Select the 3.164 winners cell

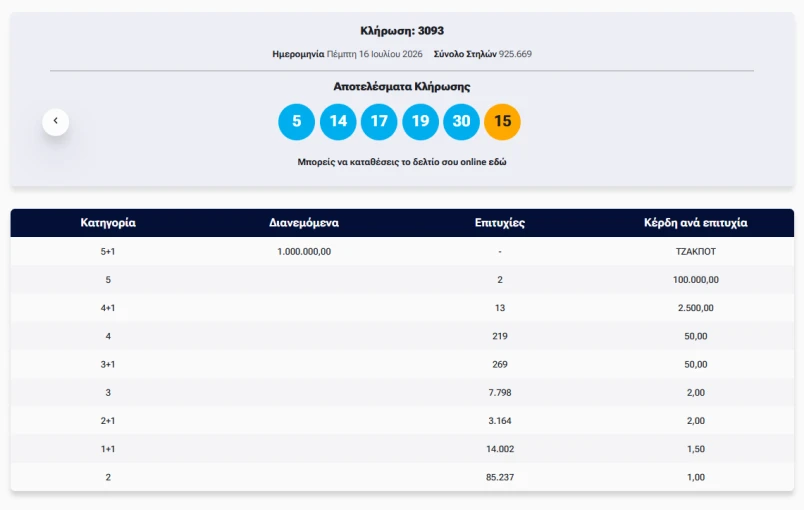click(500, 421)
